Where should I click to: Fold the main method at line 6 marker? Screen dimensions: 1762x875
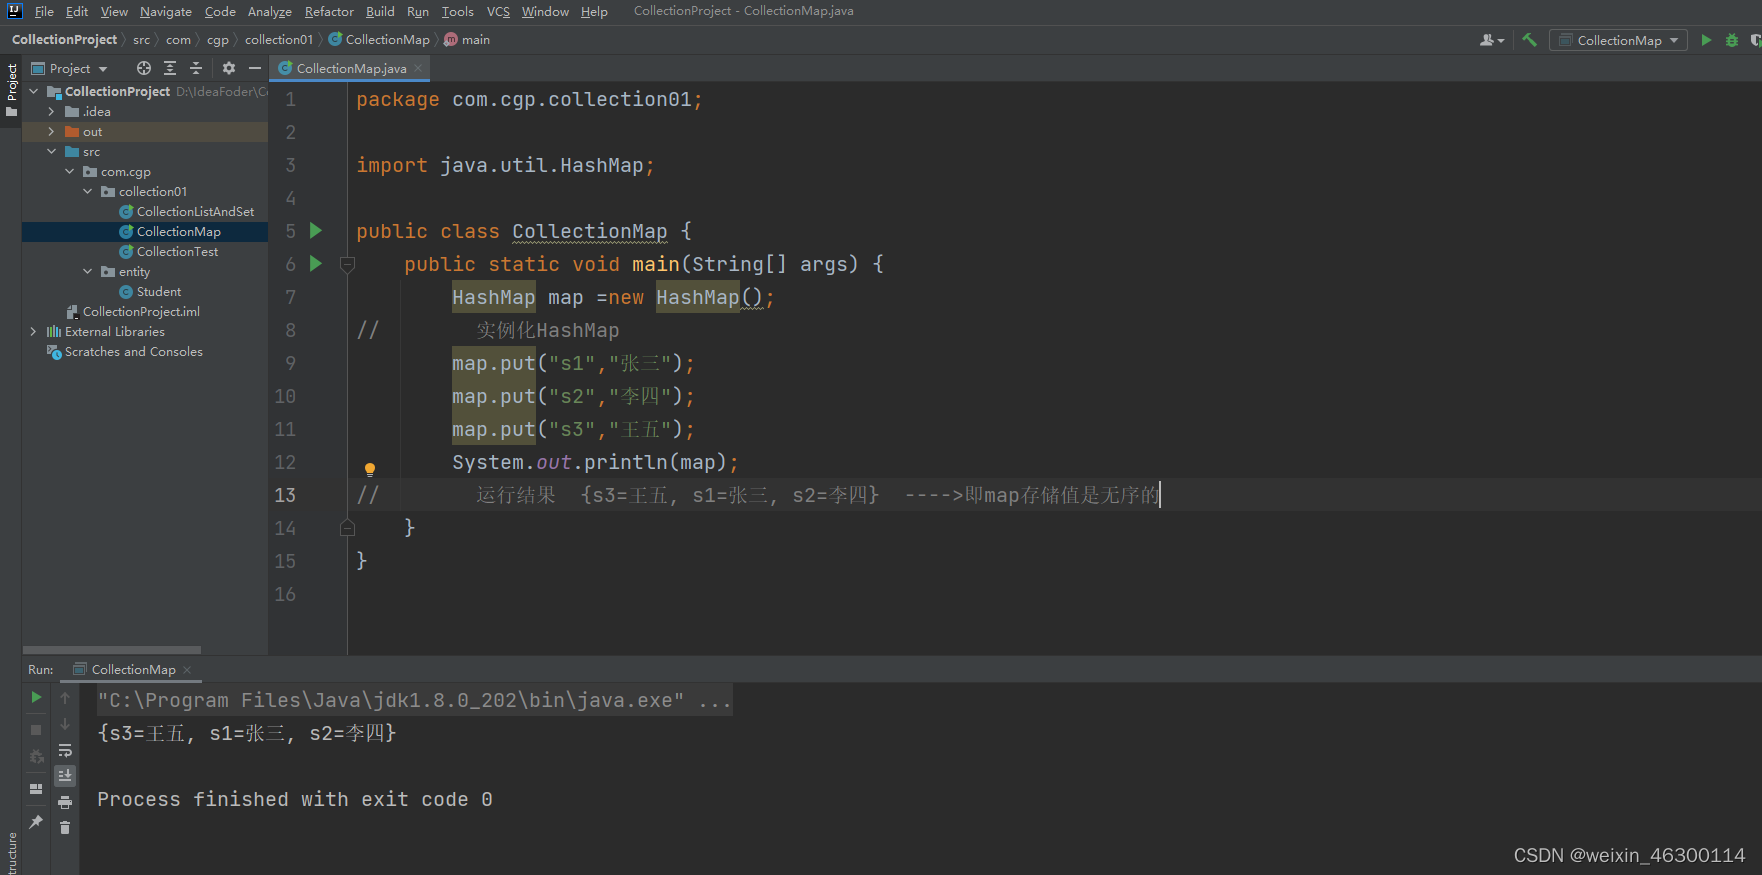point(348,265)
